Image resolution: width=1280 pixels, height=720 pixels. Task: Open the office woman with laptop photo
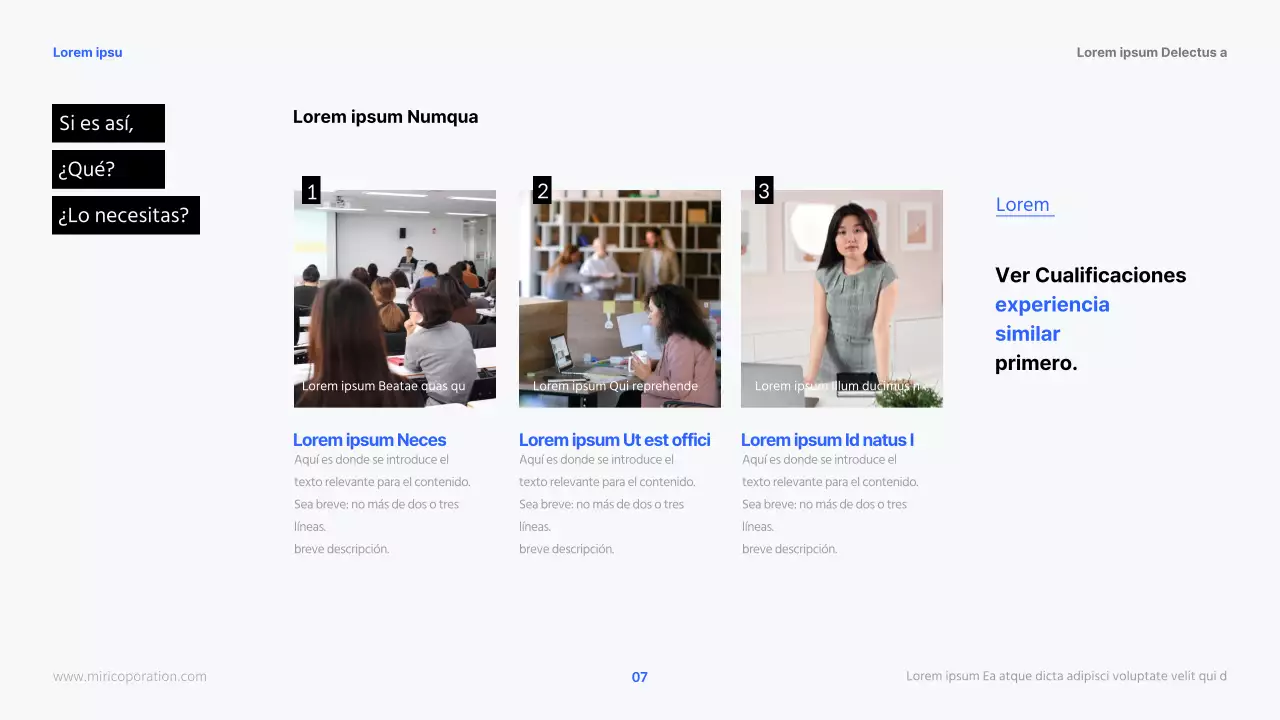[619, 298]
